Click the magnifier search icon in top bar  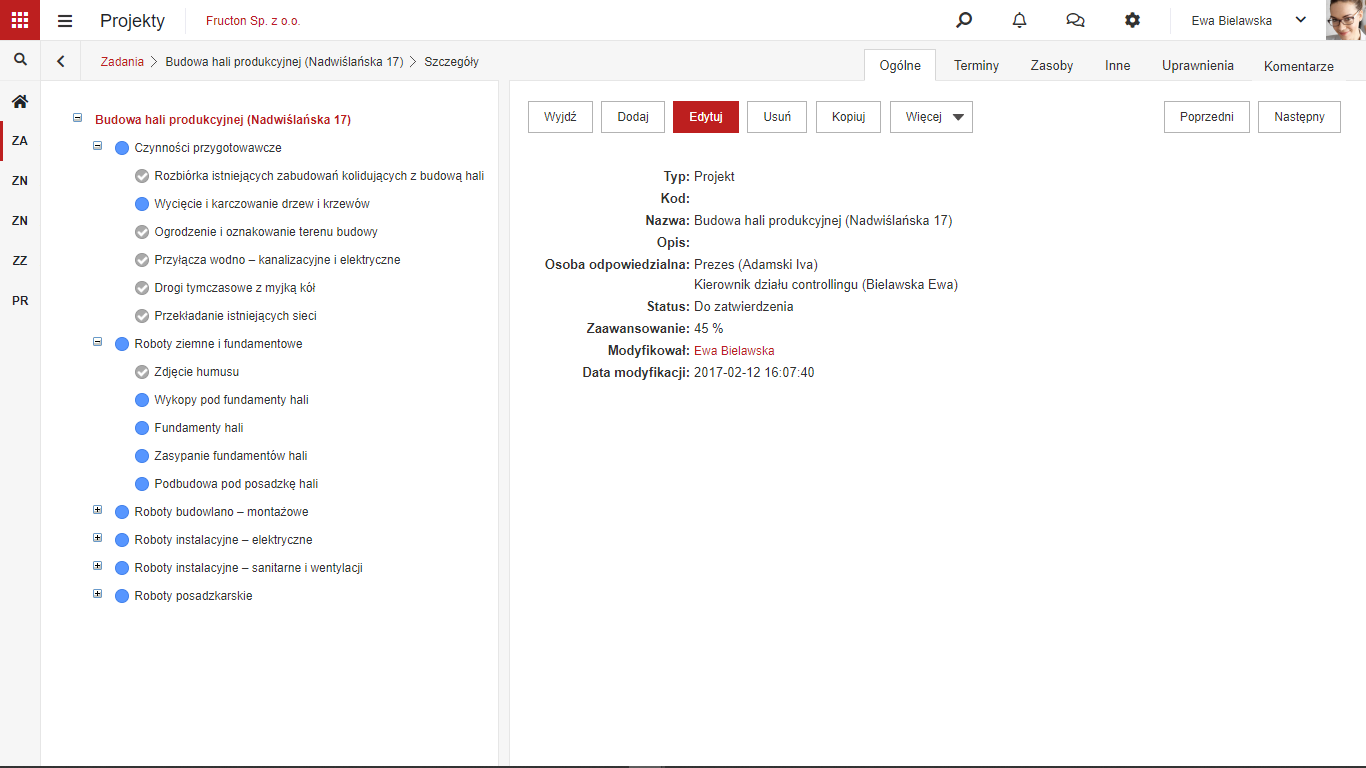964,20
